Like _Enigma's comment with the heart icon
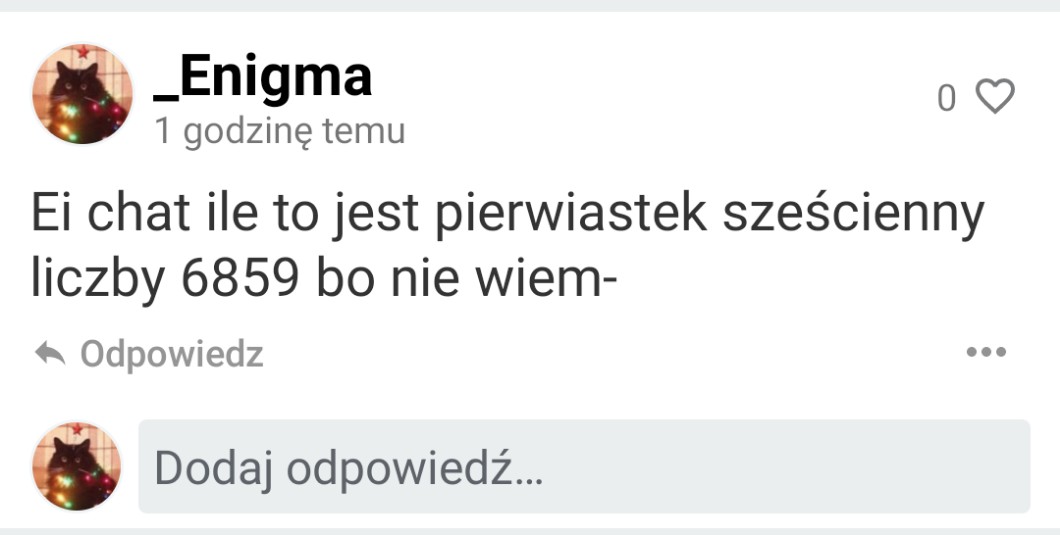The width and height of the screenshot is (1060, 535). [995, 97]
